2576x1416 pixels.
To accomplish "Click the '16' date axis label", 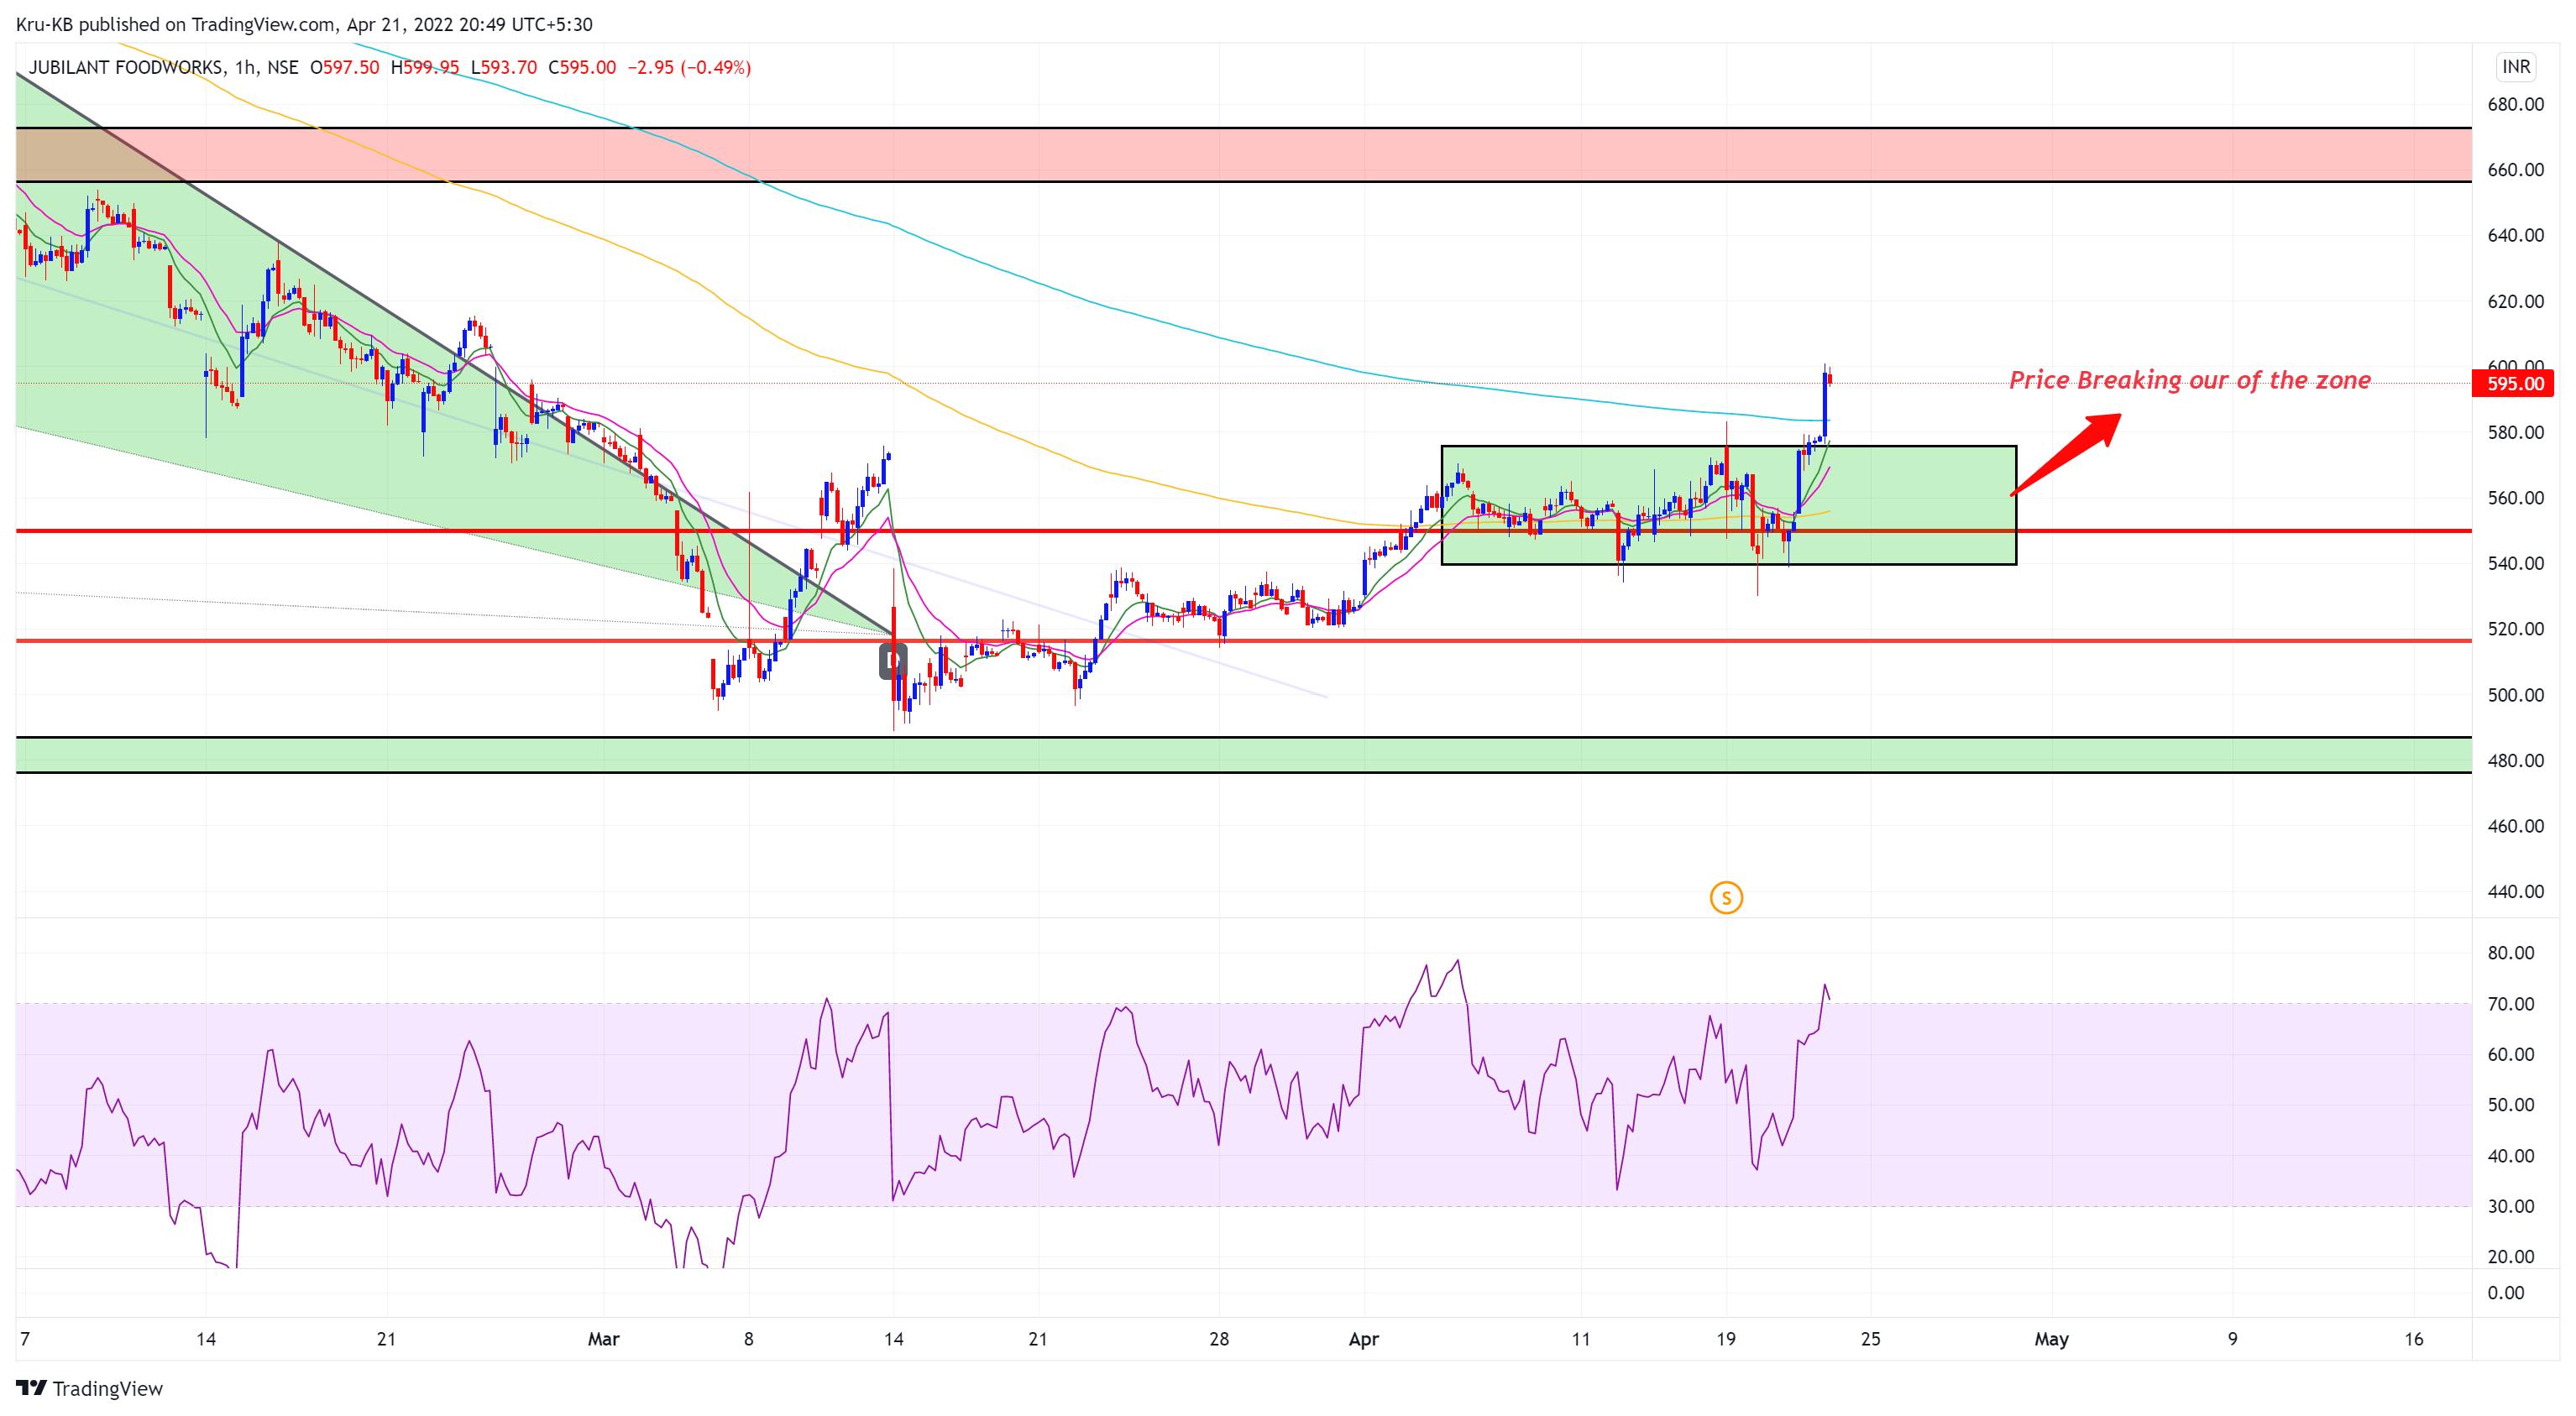I will tap(2414, 1339).
